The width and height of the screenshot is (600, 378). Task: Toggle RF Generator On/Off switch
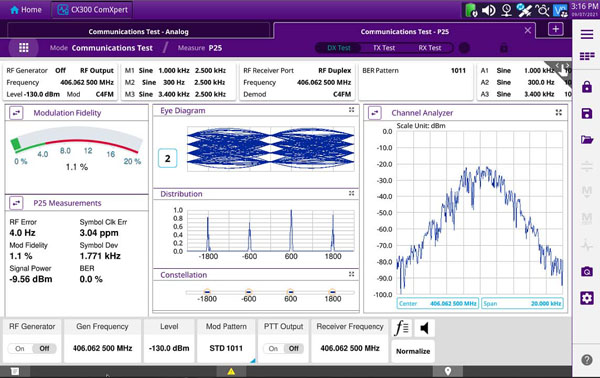32,349
